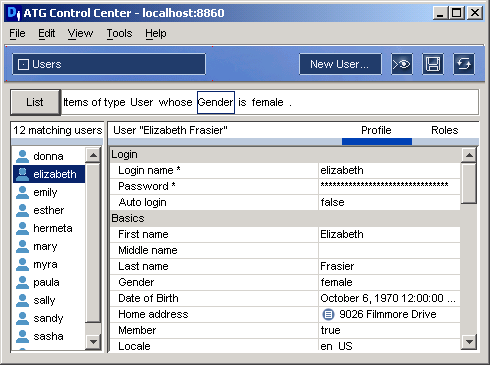Click mary's user icon

tap(22, 246)
